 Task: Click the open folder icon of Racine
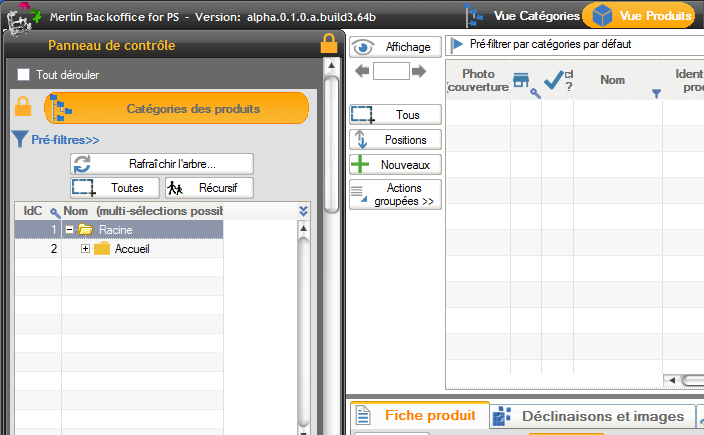click(85, 229)
